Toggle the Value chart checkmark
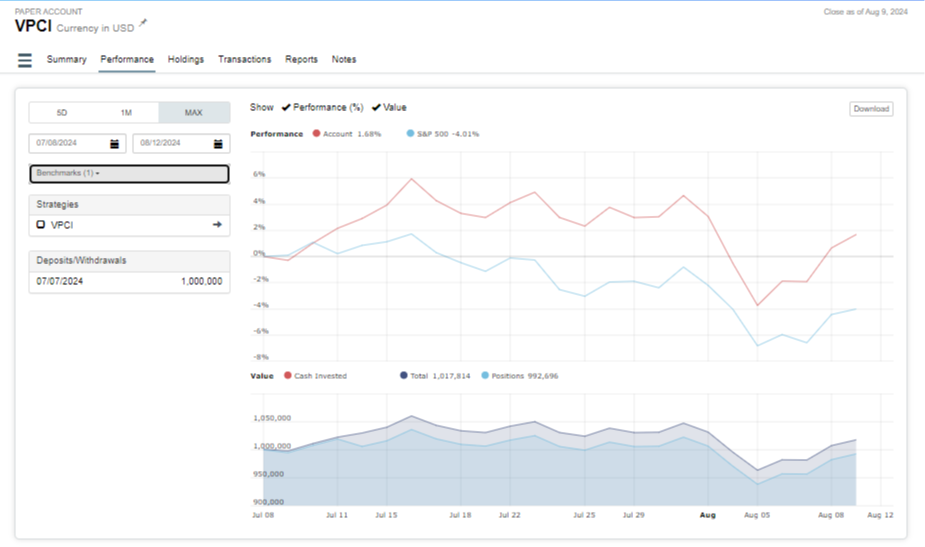Image resolution: width=925 pixels, height=547 pixels. tap(376, 107)
